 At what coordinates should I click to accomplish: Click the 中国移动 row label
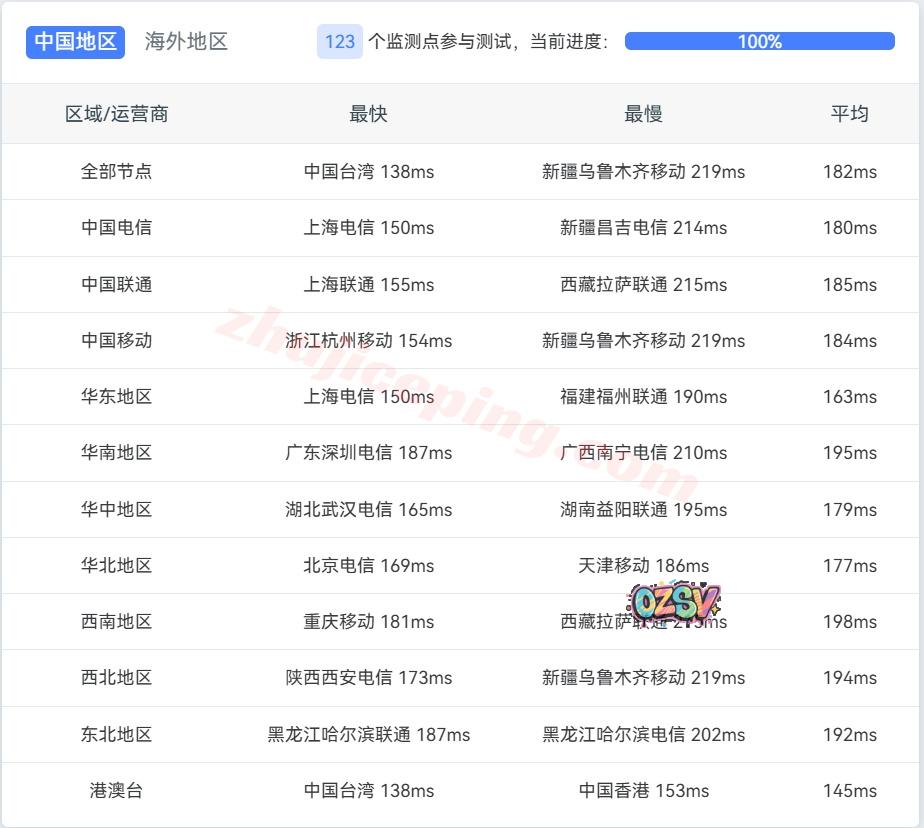tap(116, 340)
